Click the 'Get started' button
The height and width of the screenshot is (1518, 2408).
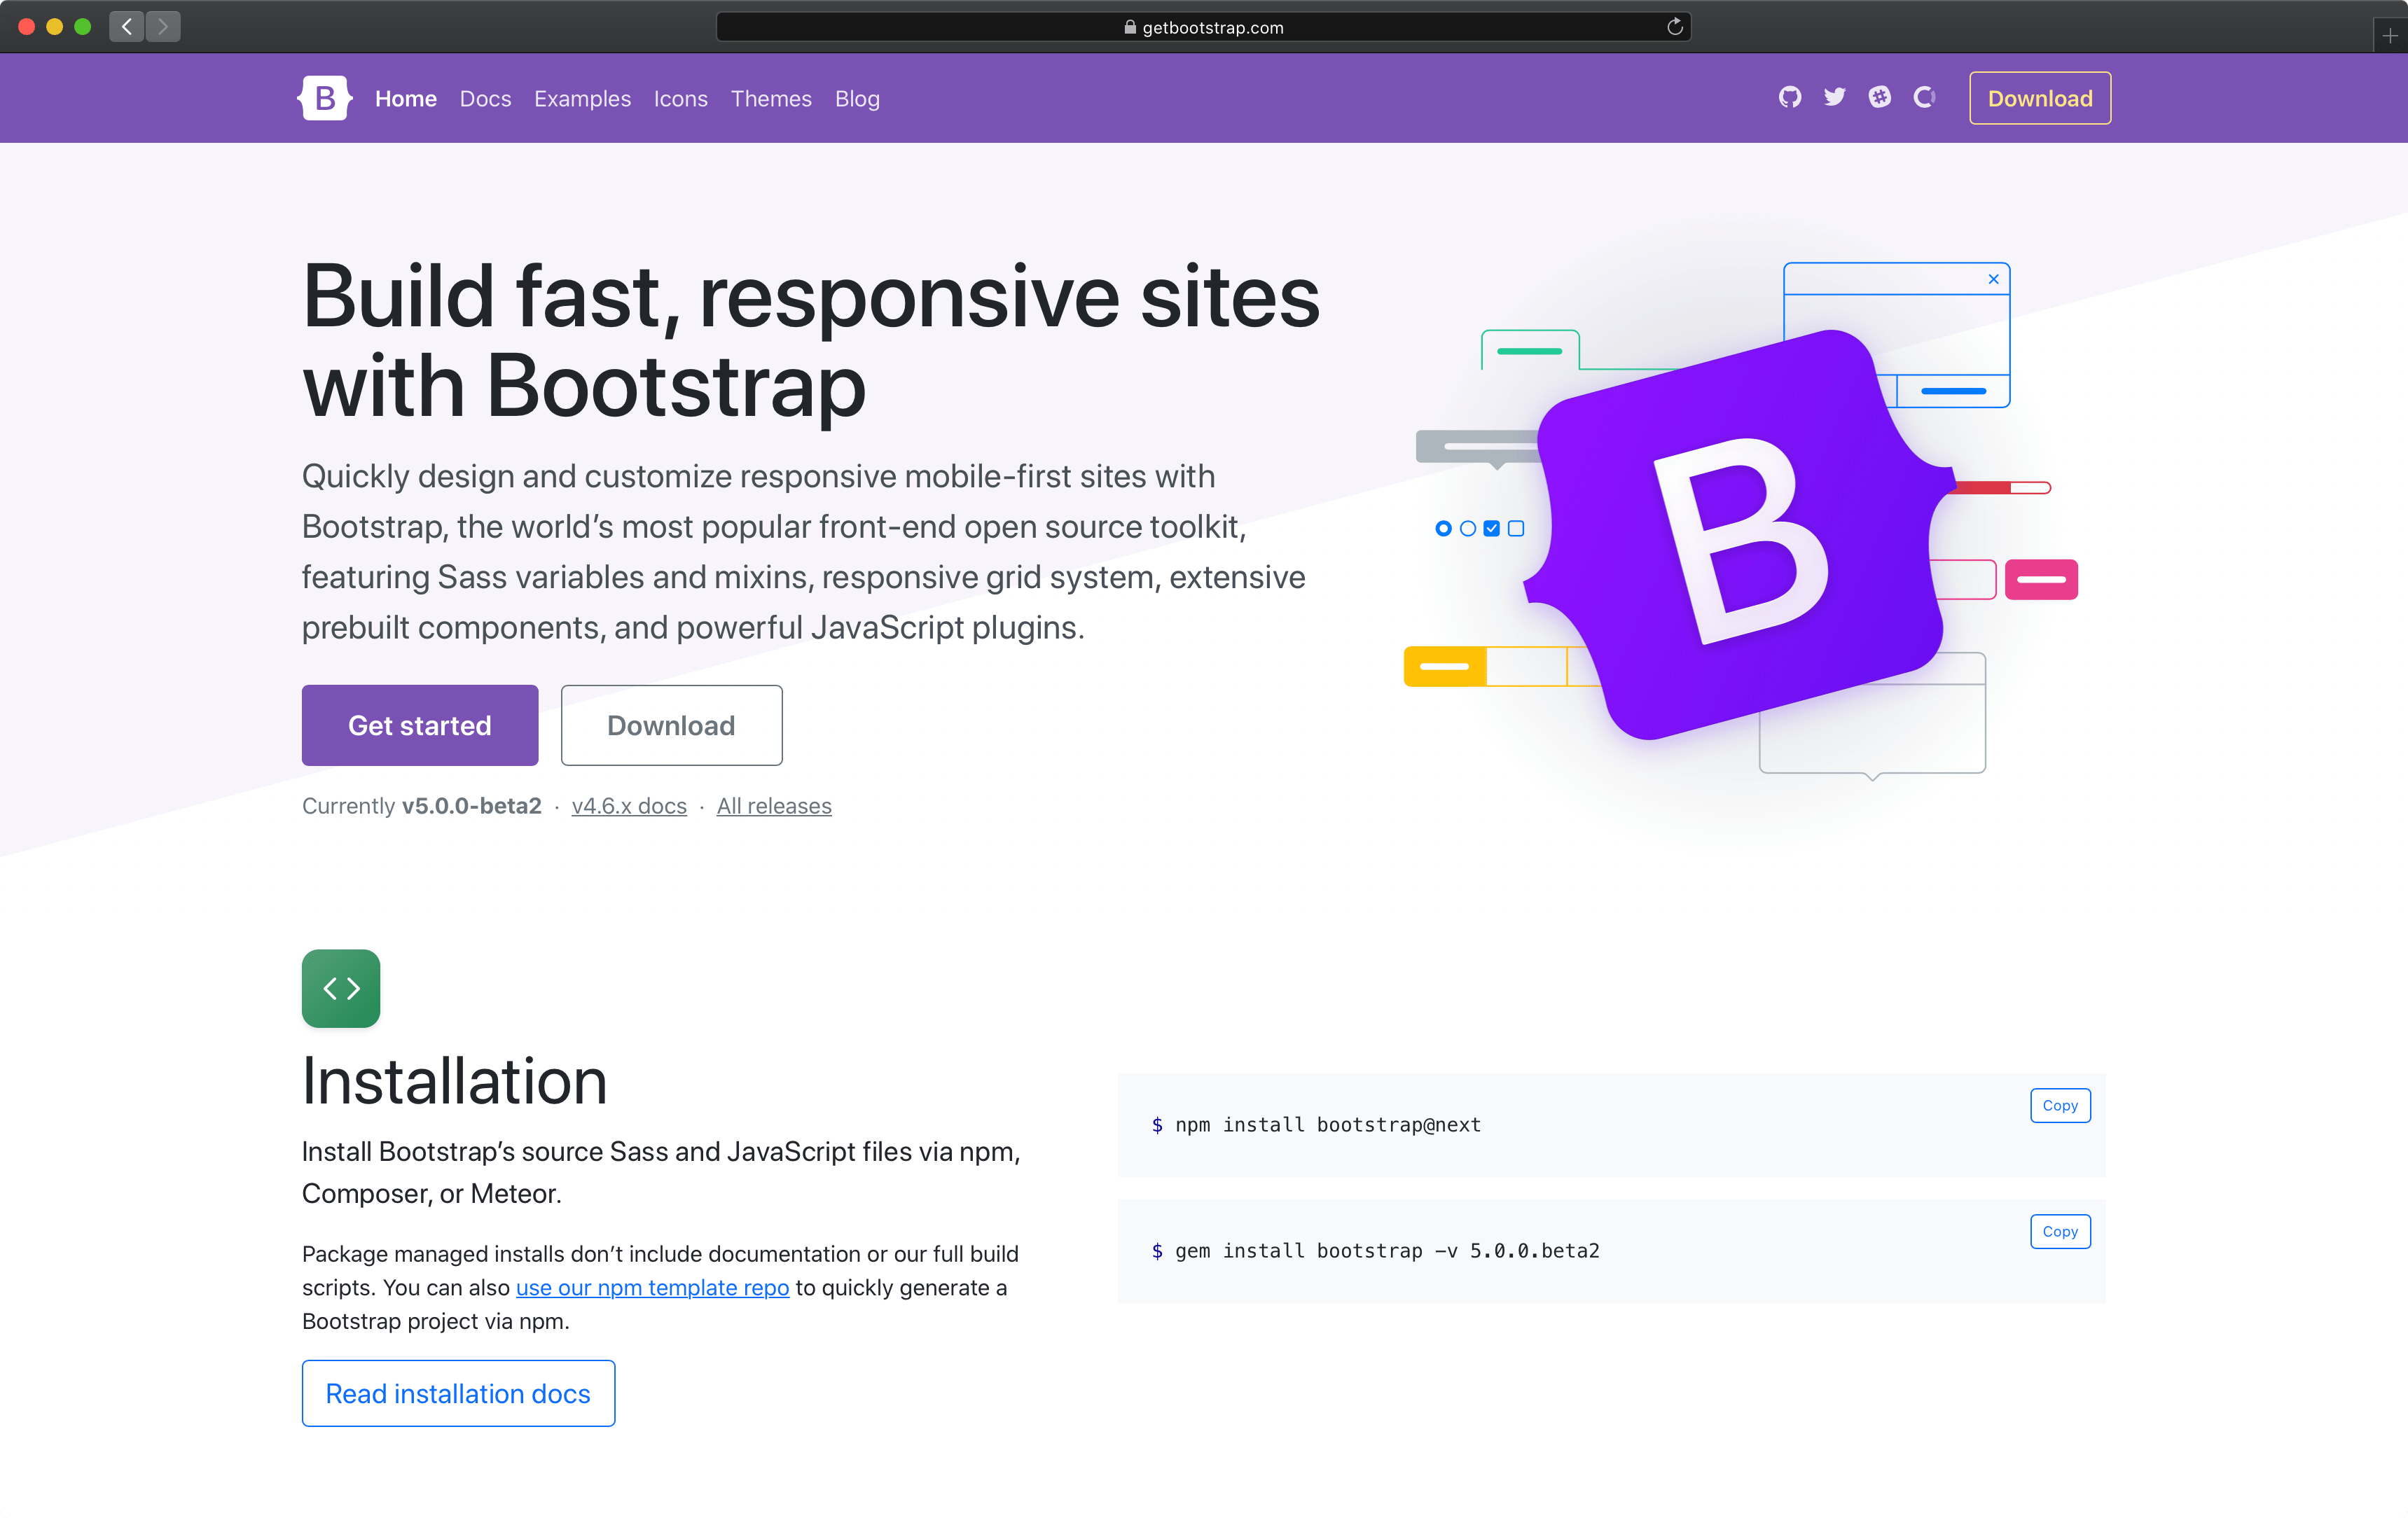418,724
